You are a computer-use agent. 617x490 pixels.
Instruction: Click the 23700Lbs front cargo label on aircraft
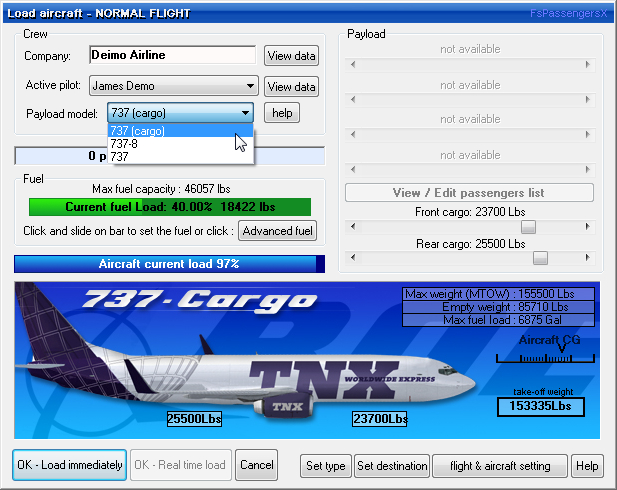380,419
